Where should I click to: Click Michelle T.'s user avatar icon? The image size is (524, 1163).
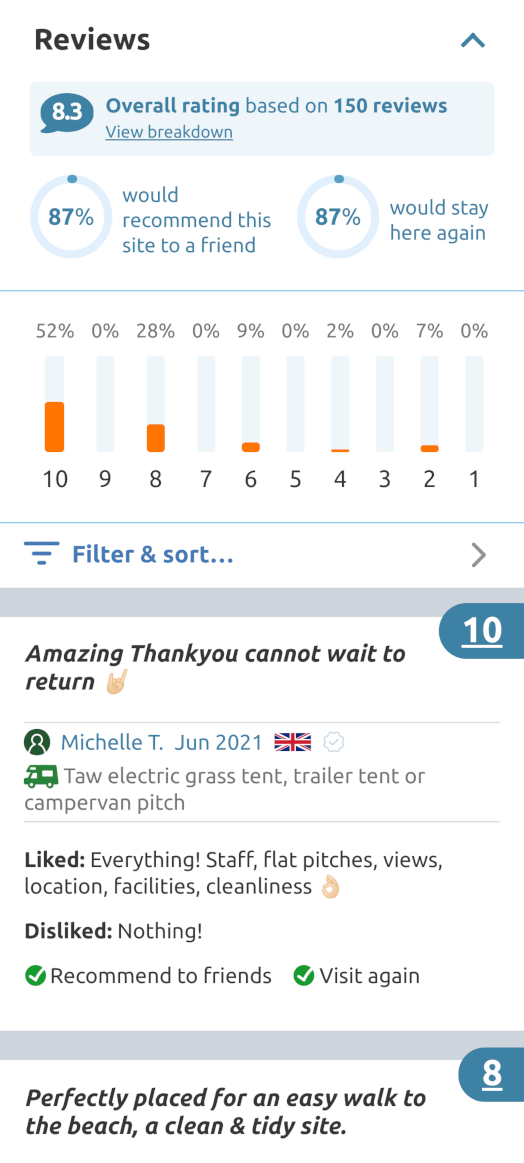[37, 742]
